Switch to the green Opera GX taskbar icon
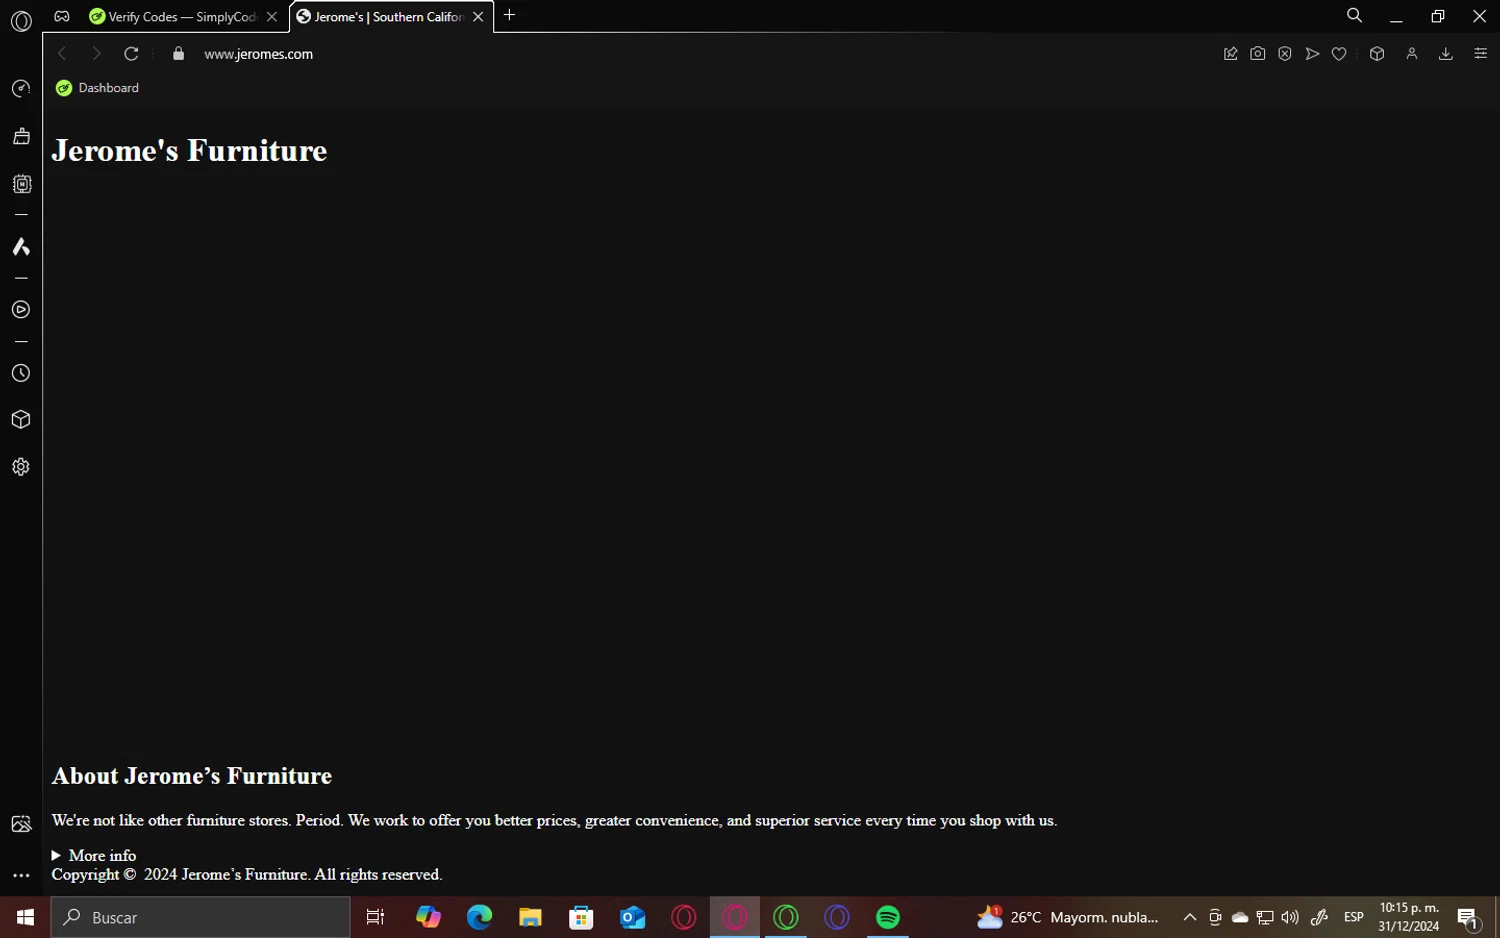Screen dimensions: 1500x938 (786, 917)
